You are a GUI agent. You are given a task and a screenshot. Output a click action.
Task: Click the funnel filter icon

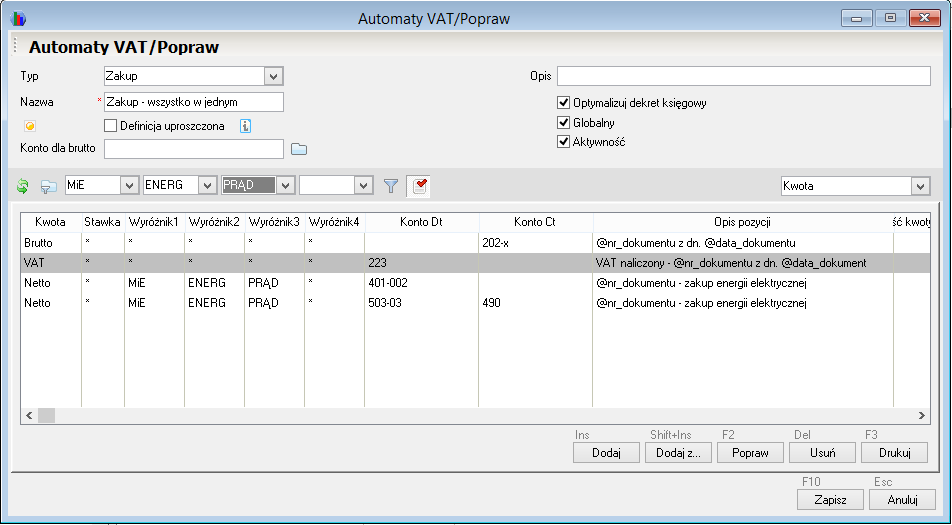point(392,186)
